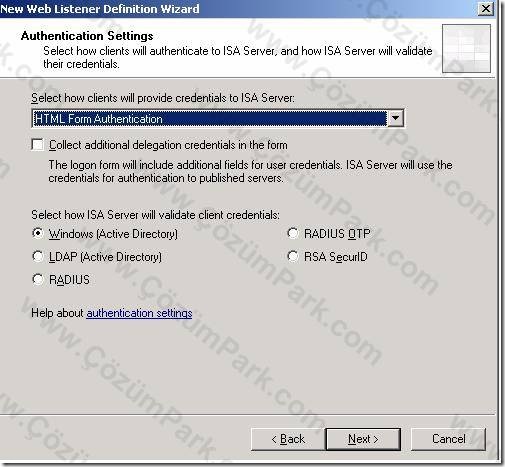Click the 'Select how ISA Server will validate' label
The width and height of the screenshot is (505, 467).
pyautogui.click(x=155, y=215)
